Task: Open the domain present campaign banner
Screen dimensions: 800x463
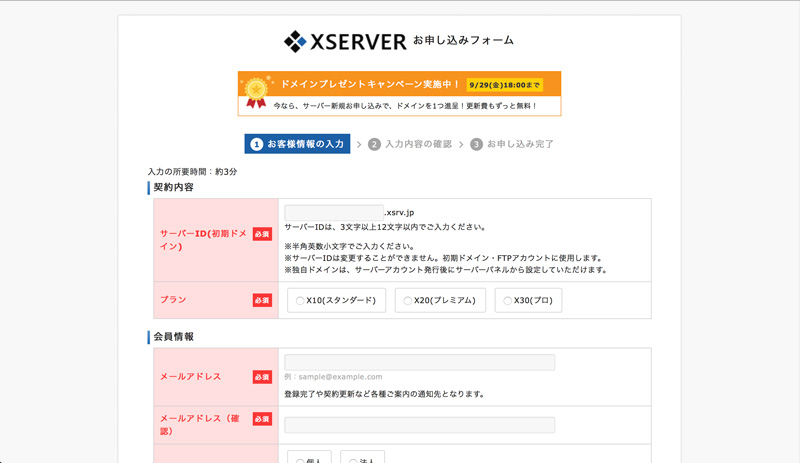Action: [x=399, y=93]
